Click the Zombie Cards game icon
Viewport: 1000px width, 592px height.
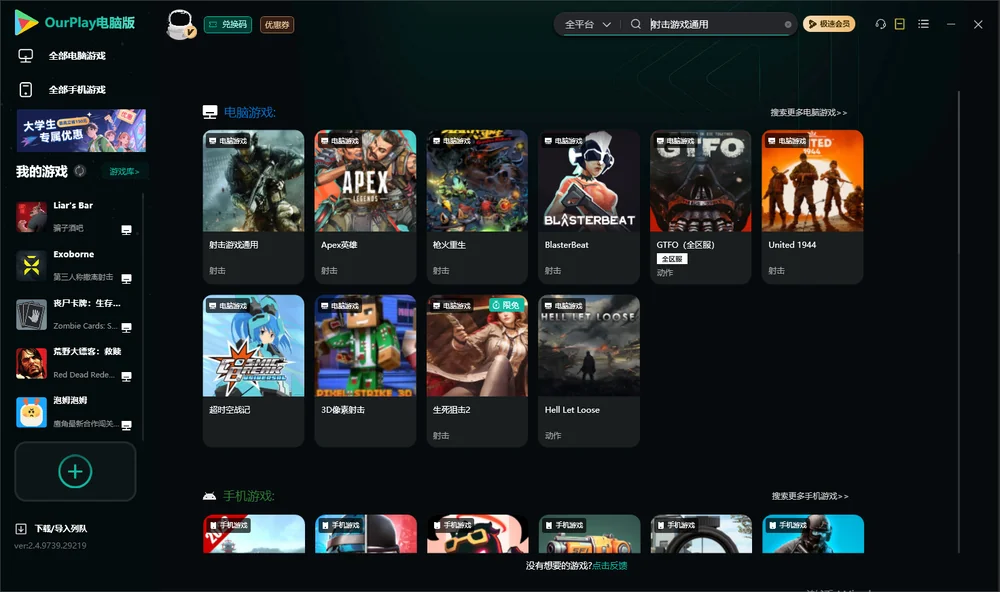click(x=31, y=314)
